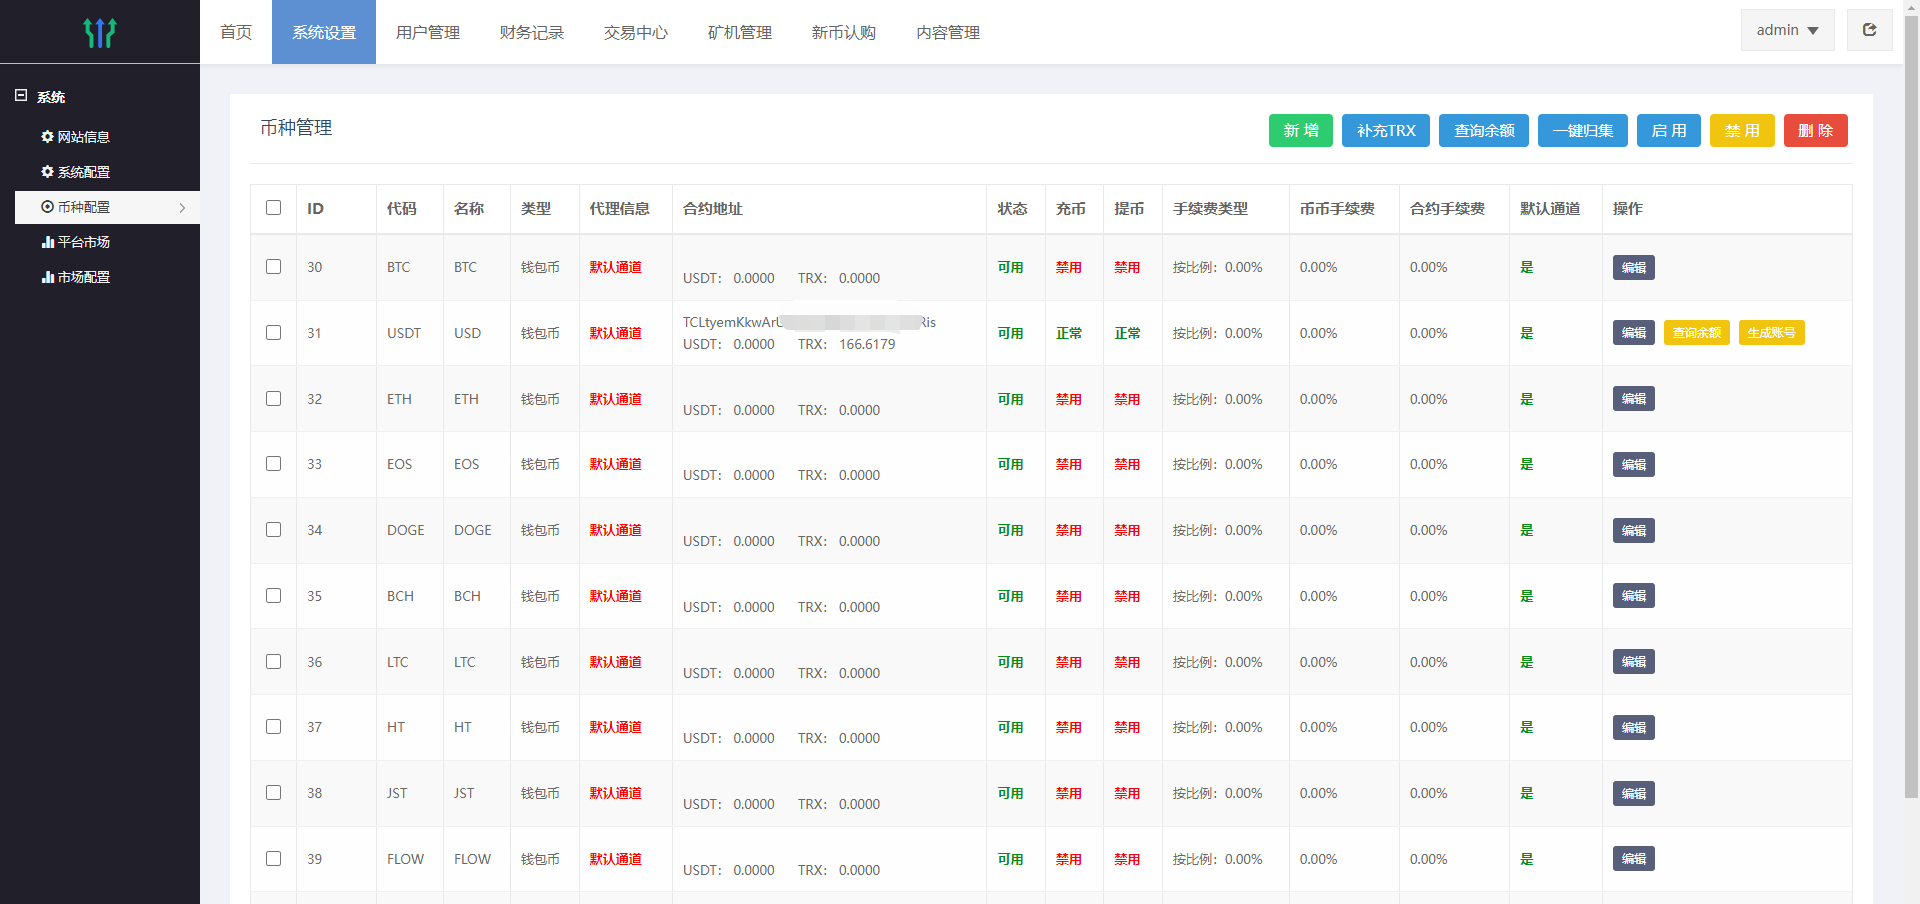Open 网站信息 gear icon in sidebar

(x=47, y=137)
